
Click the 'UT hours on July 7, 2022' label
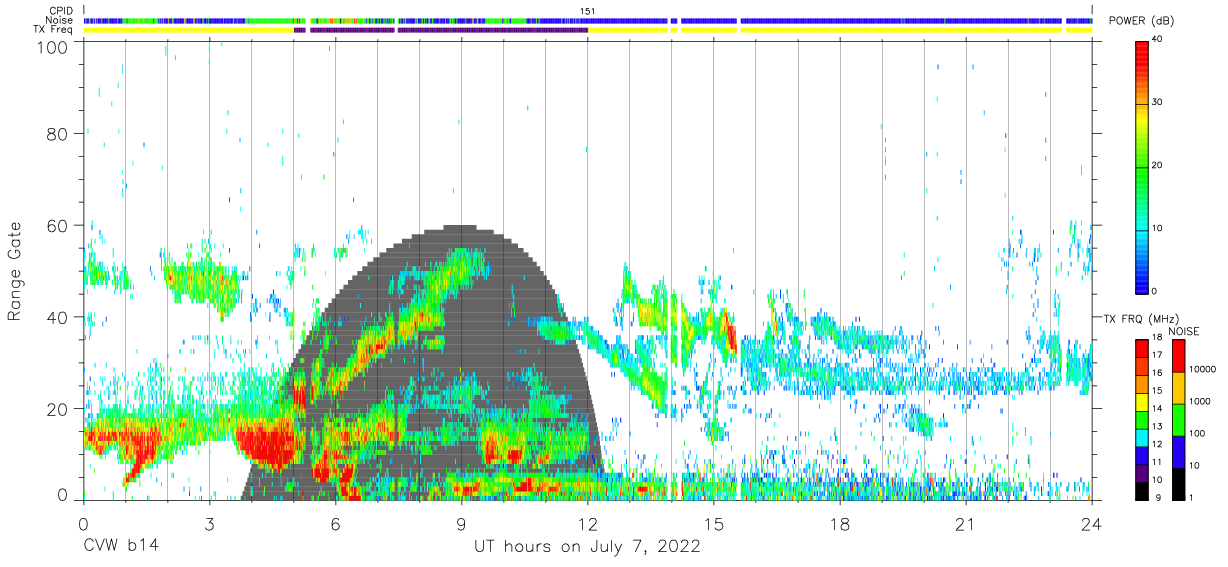[x=587, y=547]
